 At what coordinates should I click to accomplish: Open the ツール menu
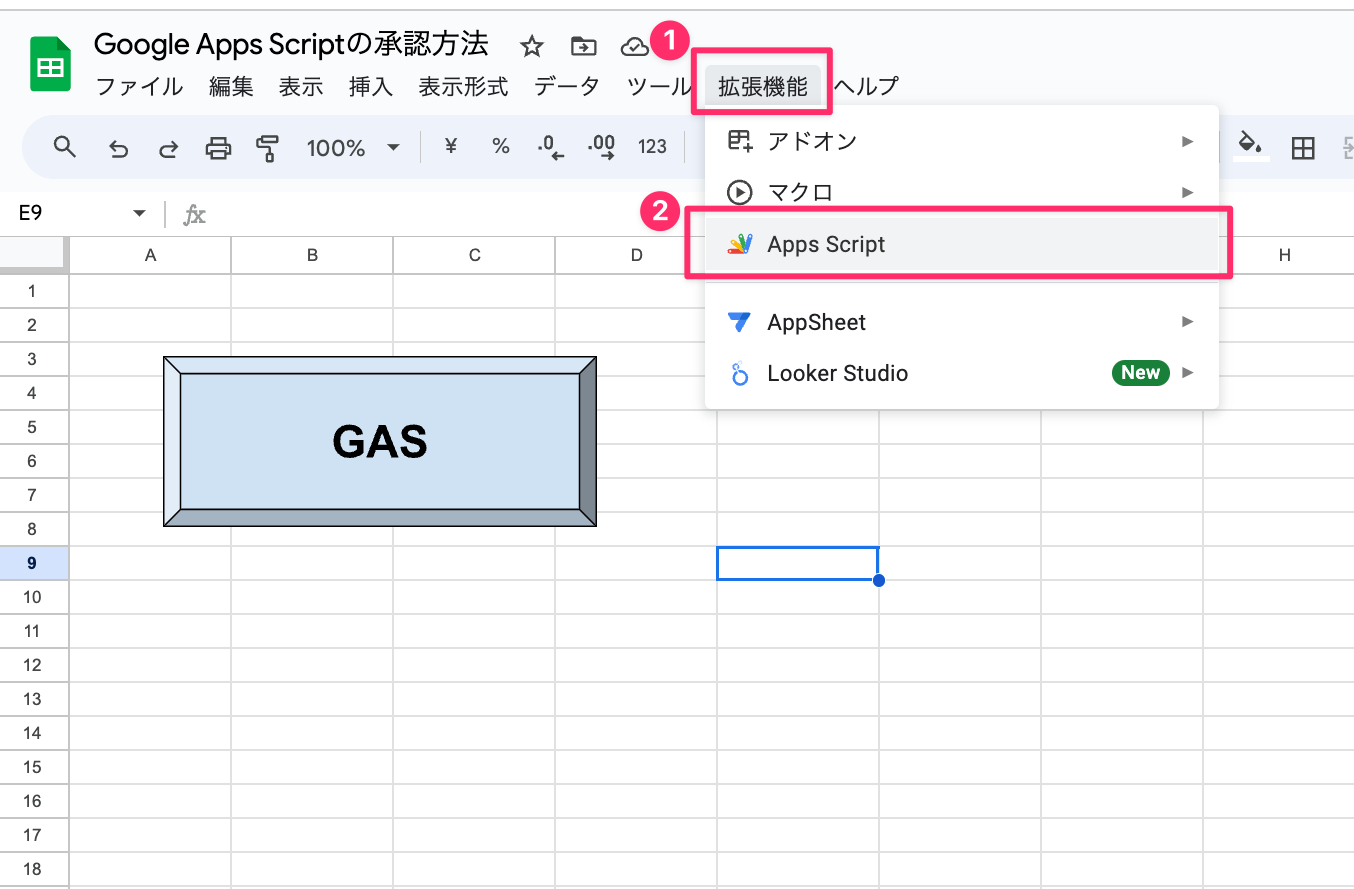pos(659,87)
